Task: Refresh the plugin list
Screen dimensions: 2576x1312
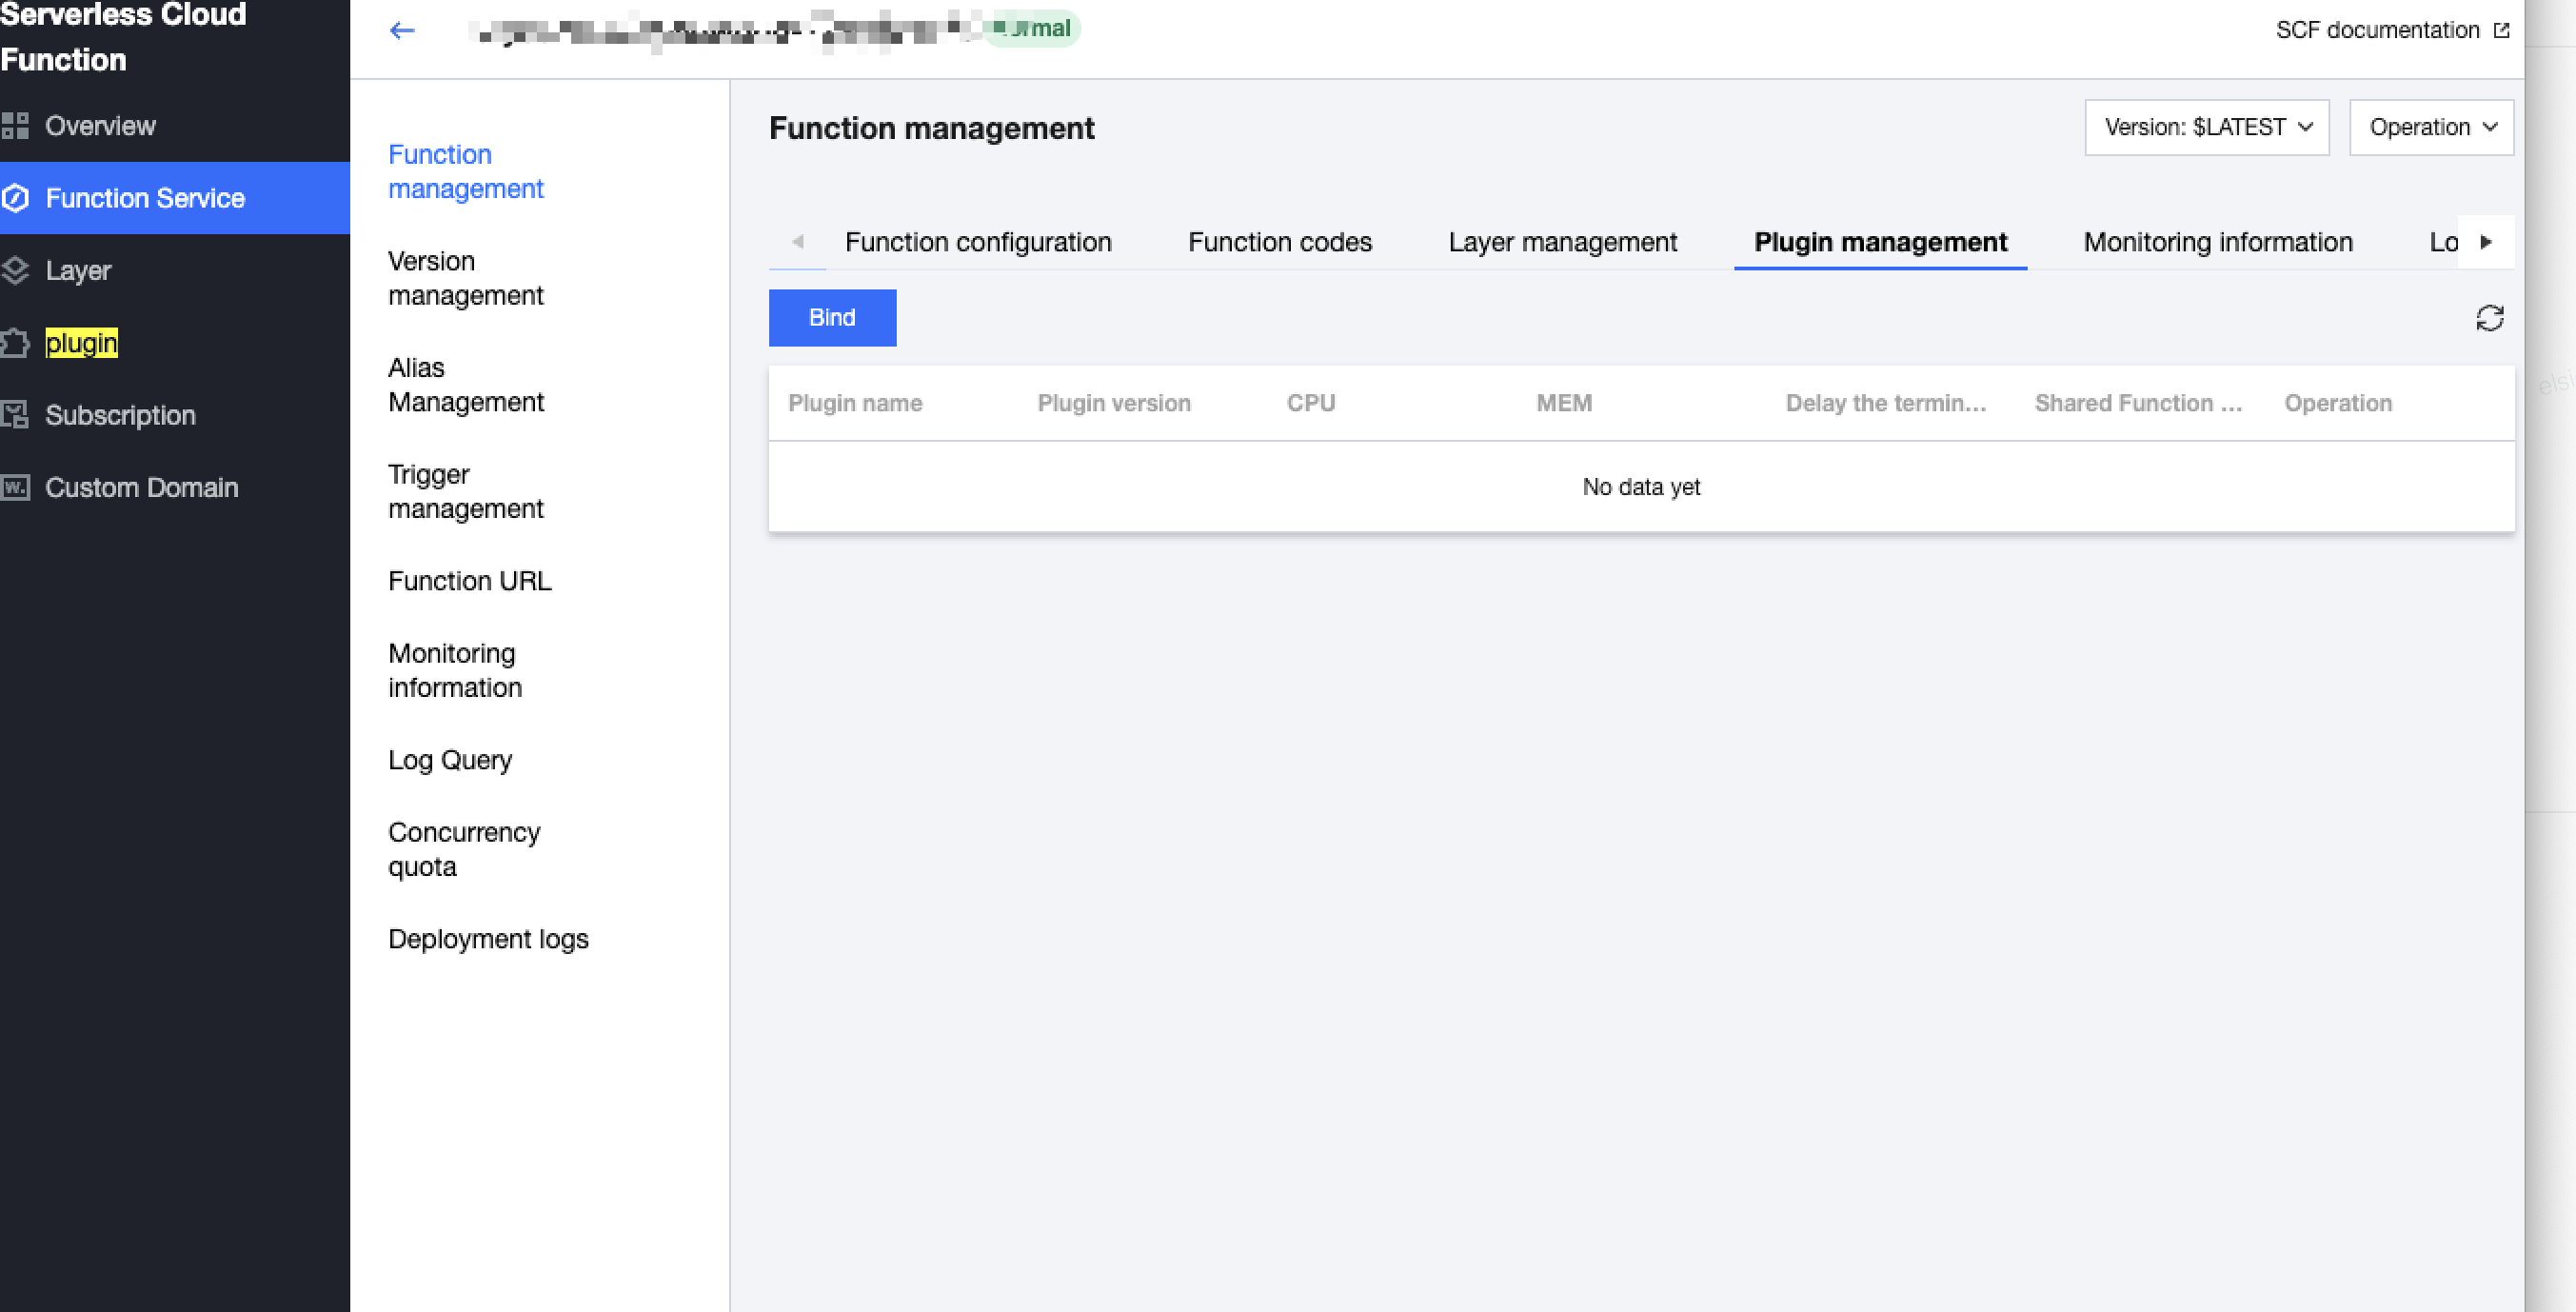Action: coord(2489,318)
